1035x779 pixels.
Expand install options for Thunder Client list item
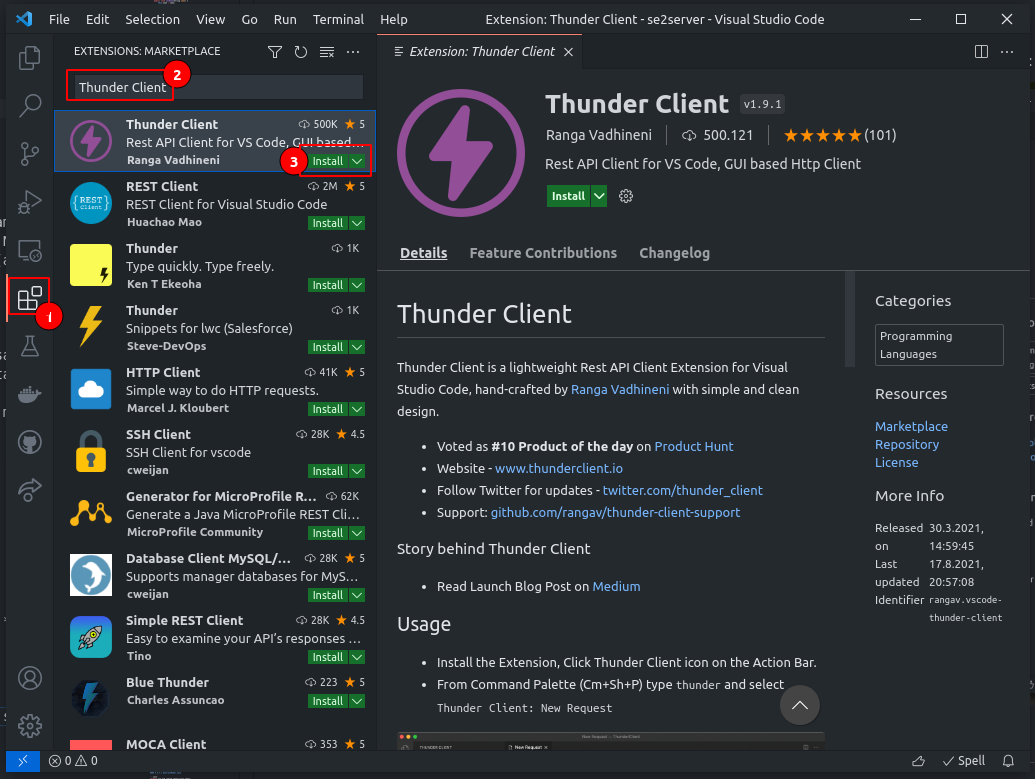[357, 161]
